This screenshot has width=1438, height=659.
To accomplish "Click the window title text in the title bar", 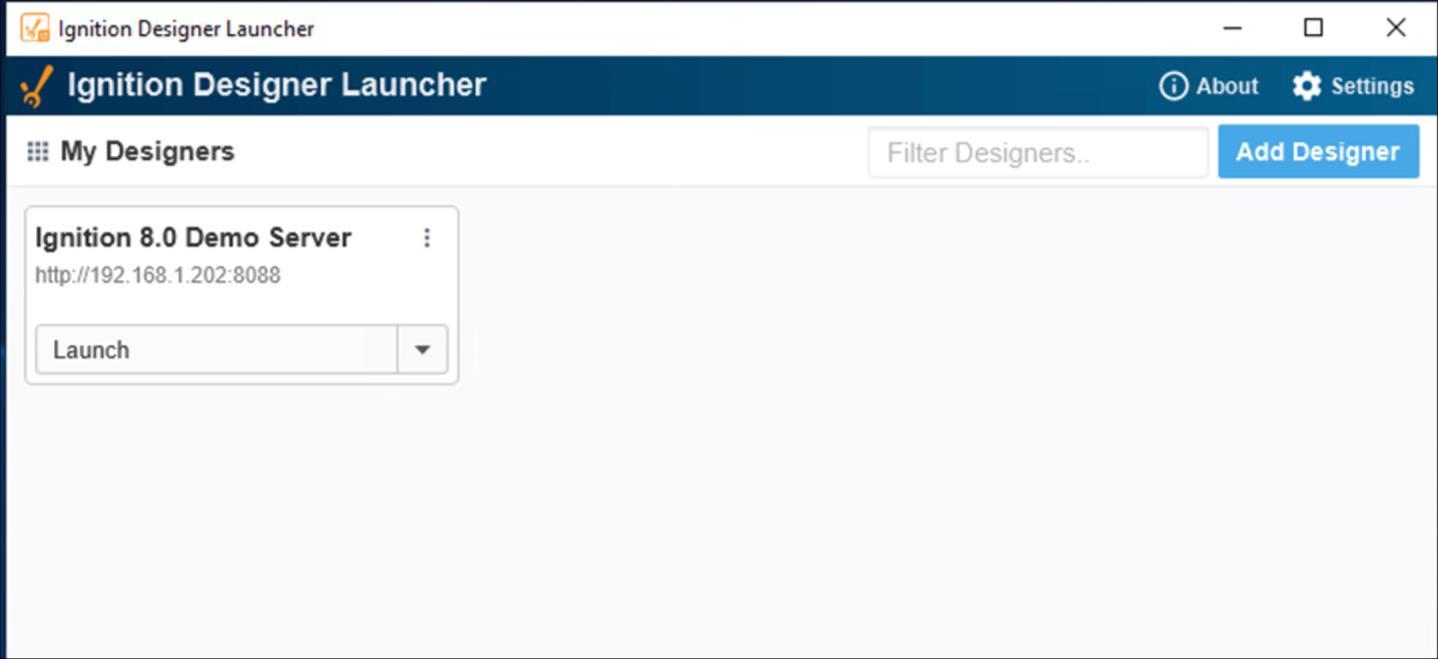I will (186, 29).
